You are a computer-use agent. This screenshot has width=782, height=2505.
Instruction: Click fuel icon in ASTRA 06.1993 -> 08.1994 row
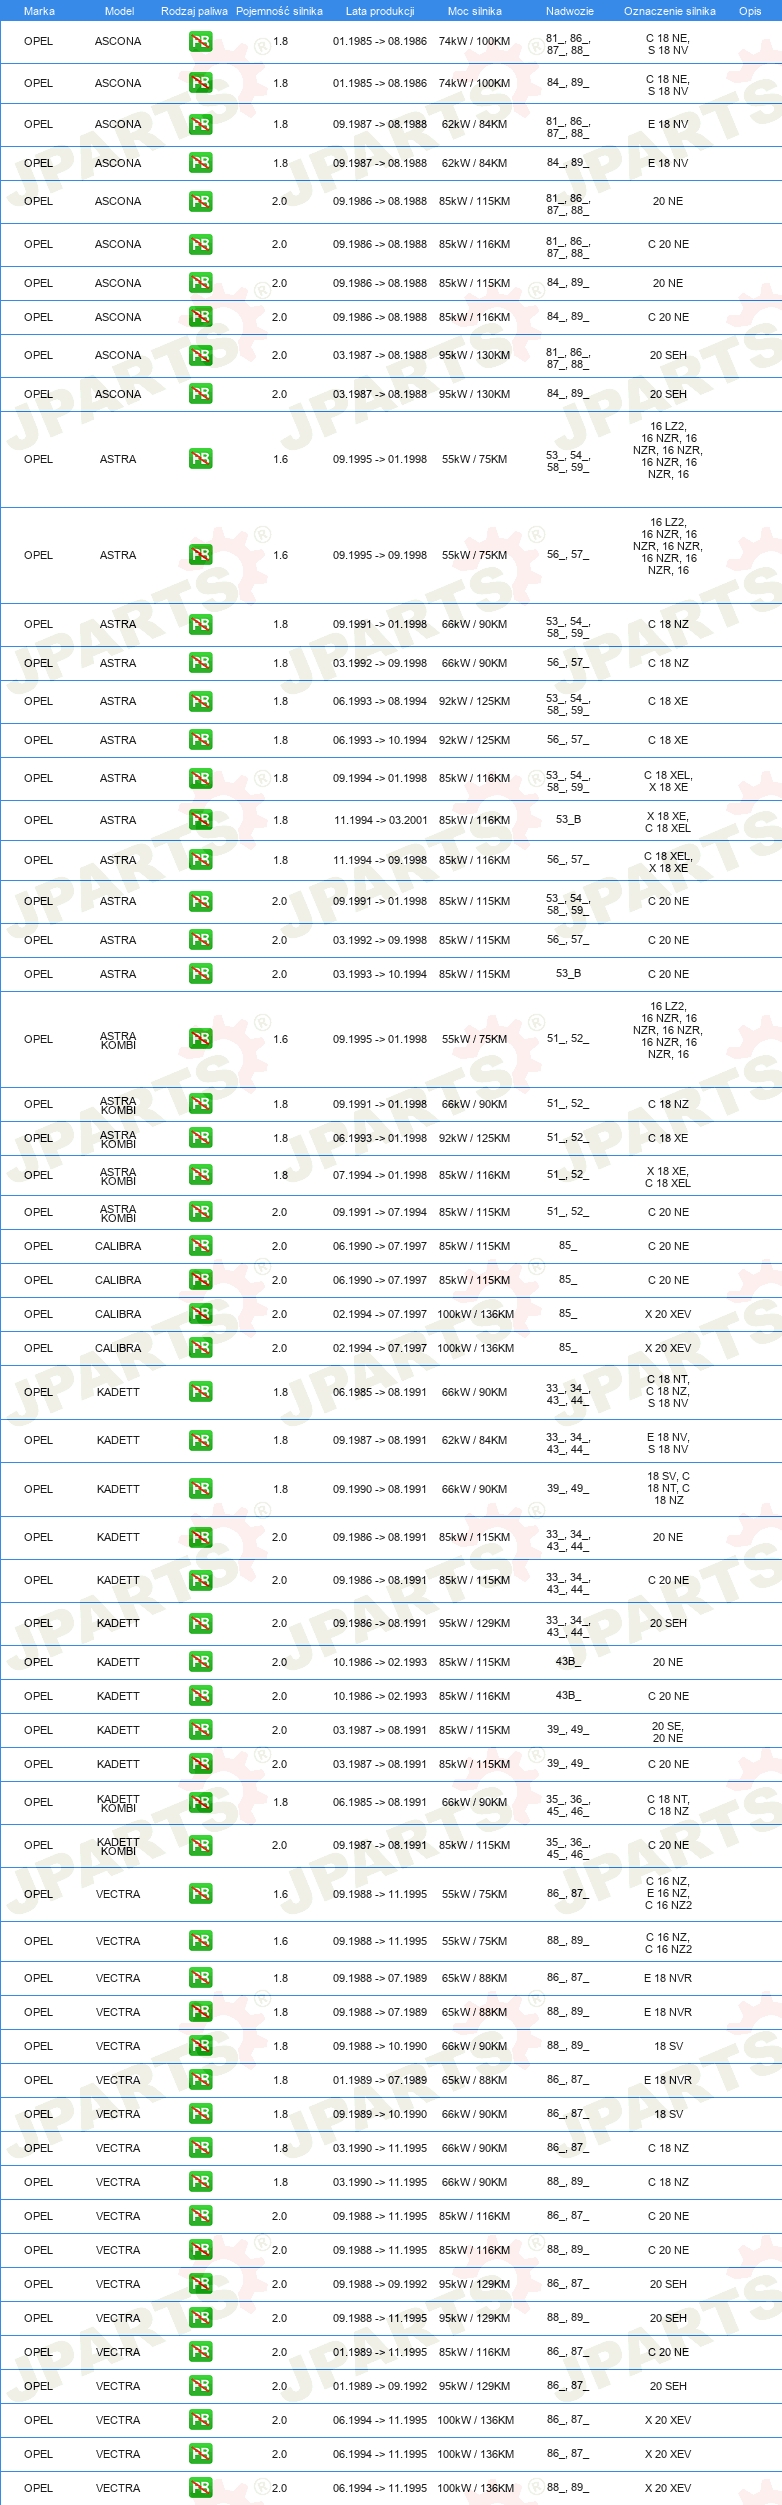tap(201, 701)
